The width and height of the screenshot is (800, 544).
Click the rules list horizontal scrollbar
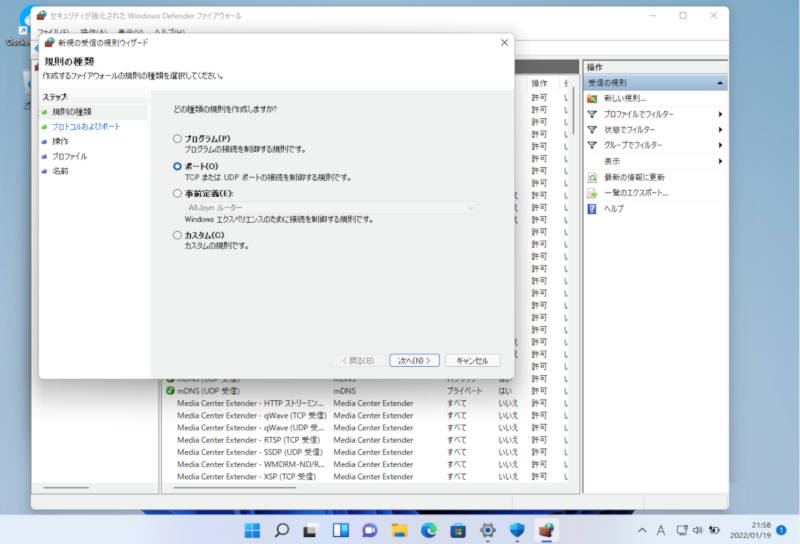click(x=235, y=488)
